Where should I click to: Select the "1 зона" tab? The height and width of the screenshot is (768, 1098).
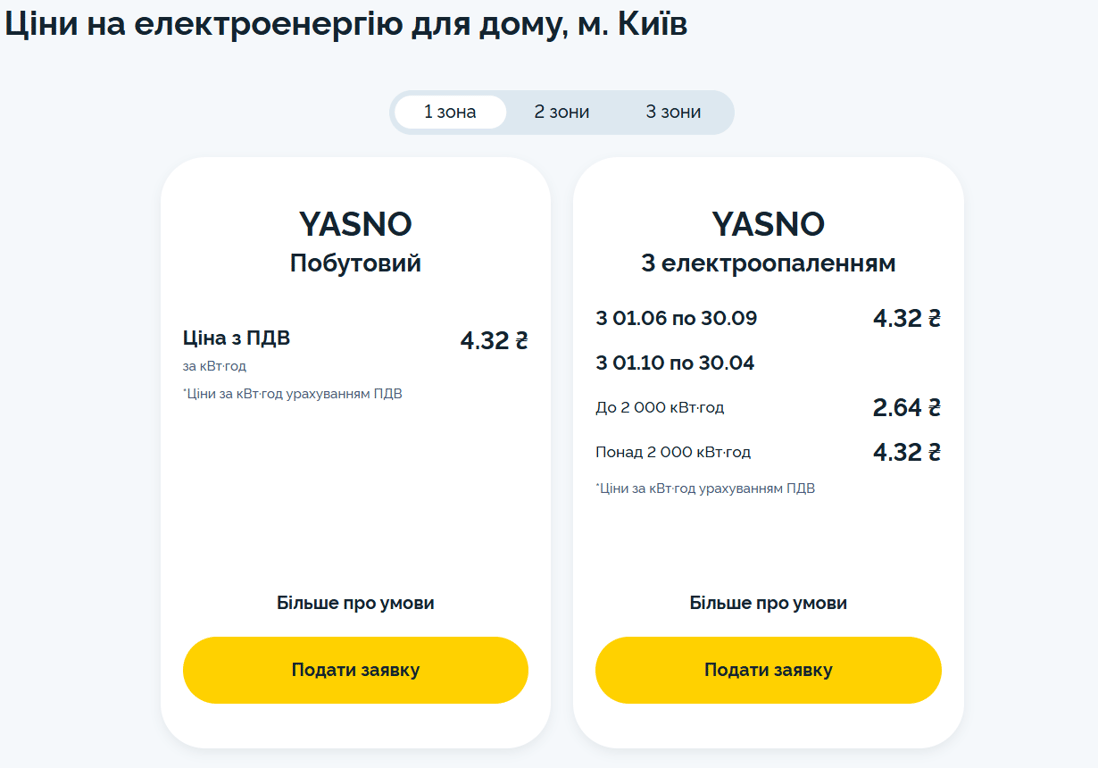450,112
